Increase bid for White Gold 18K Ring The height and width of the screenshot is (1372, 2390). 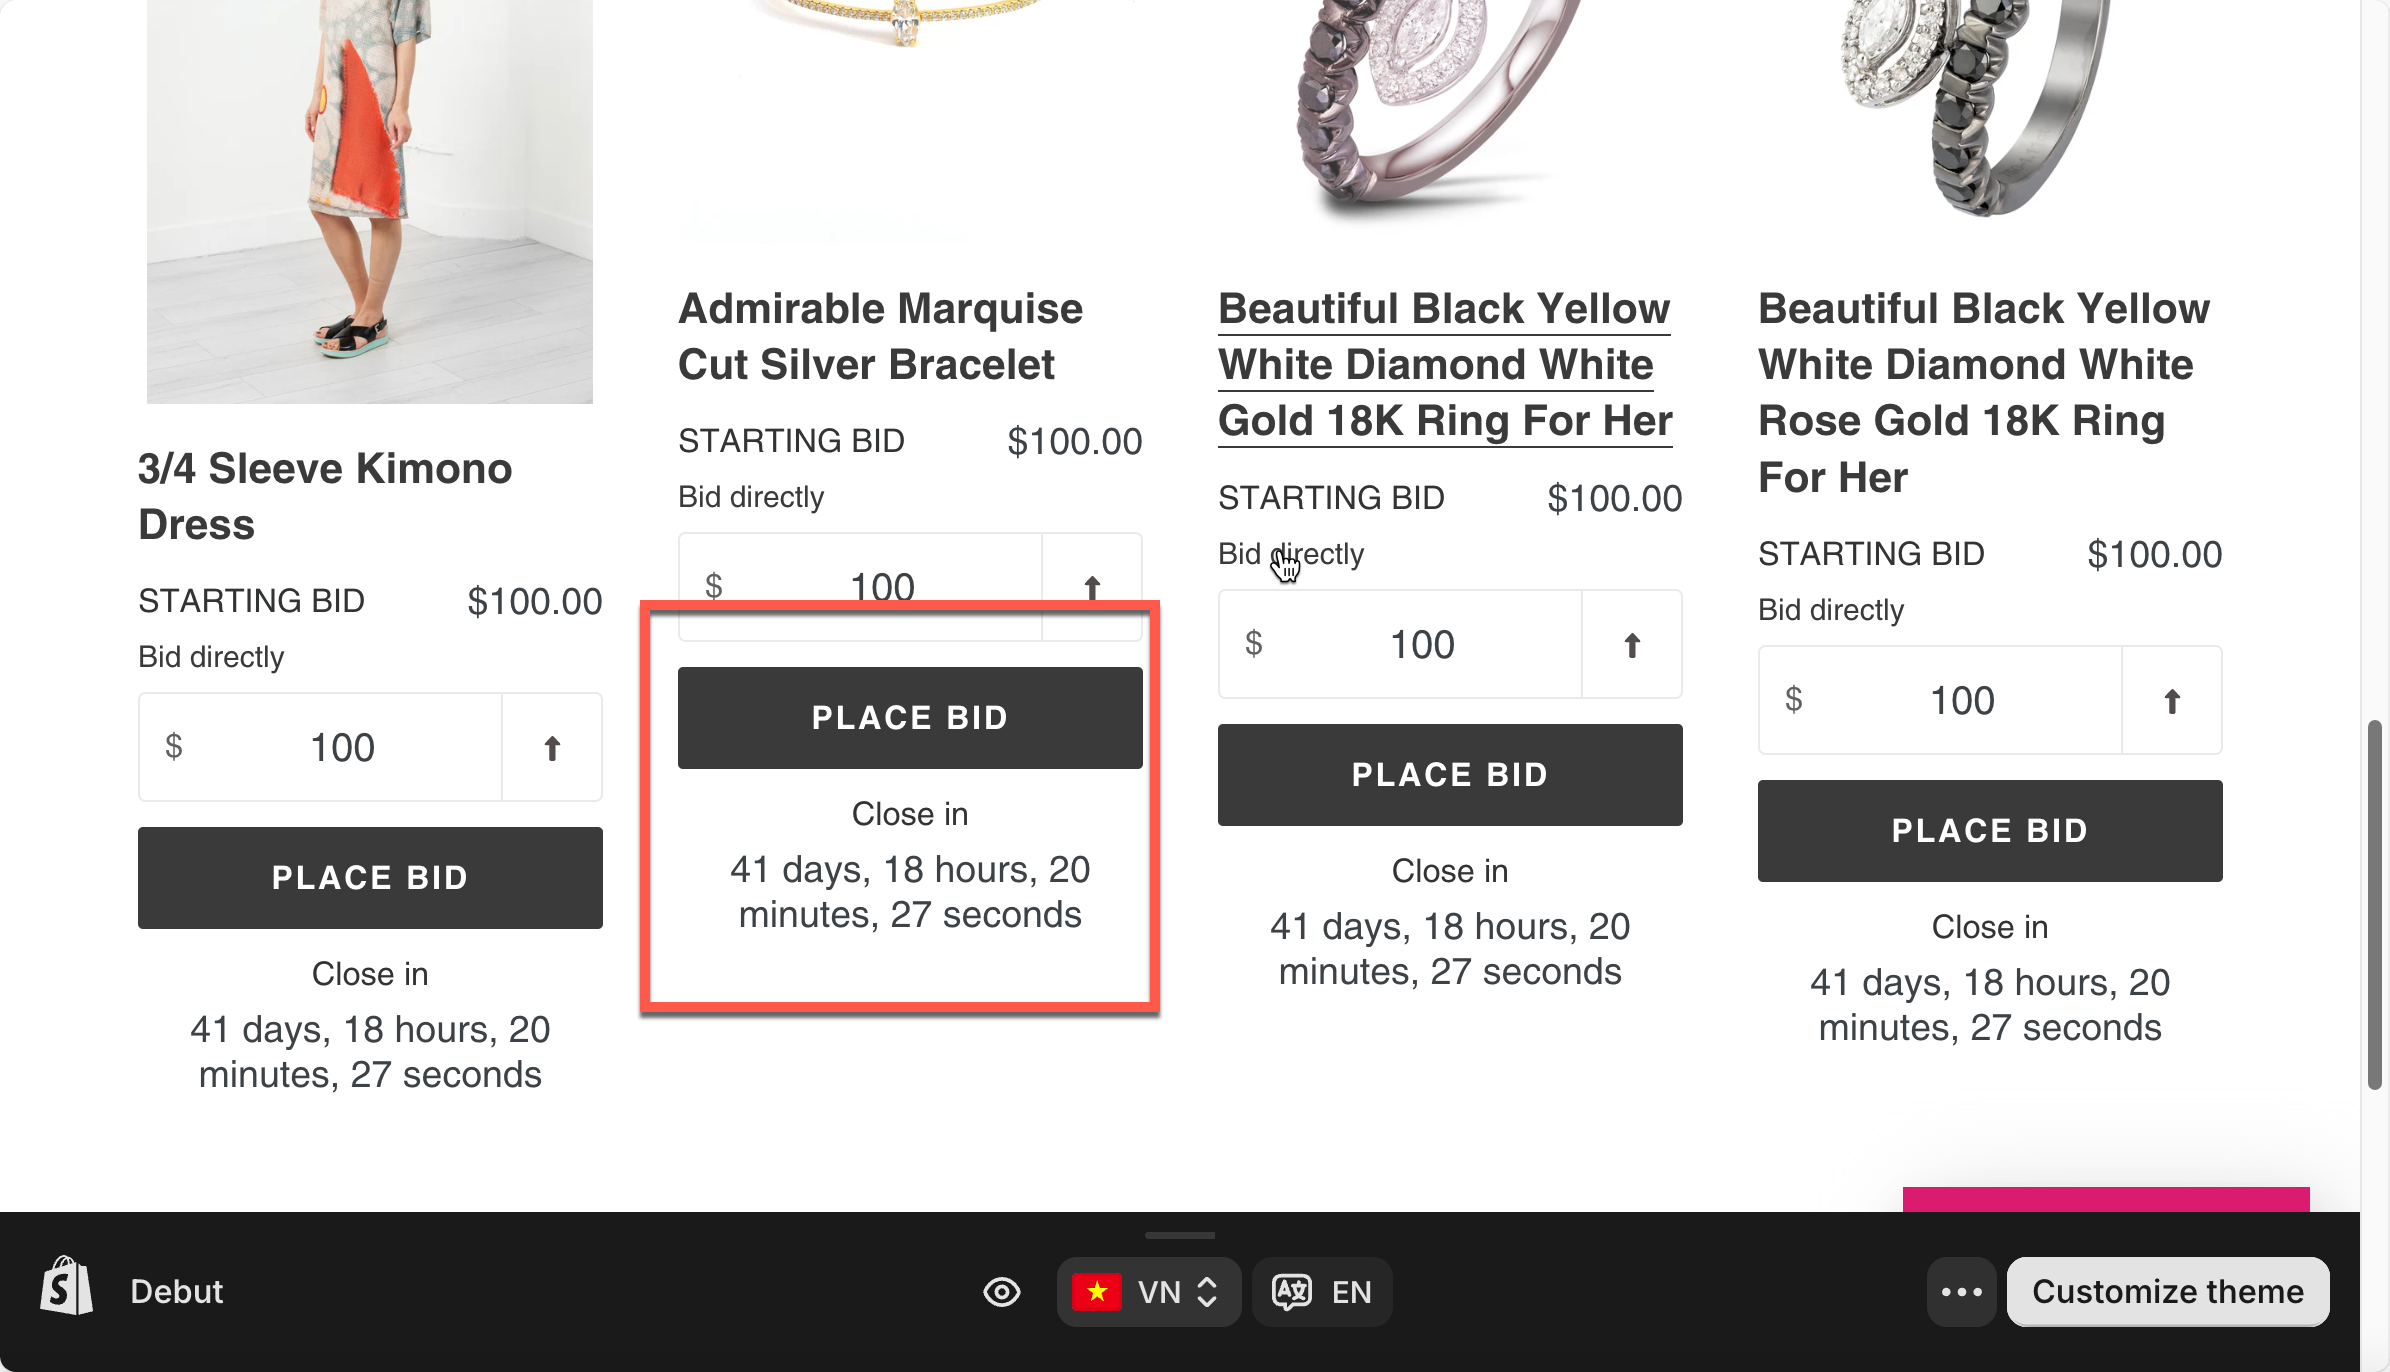(x=1632, y=645)
